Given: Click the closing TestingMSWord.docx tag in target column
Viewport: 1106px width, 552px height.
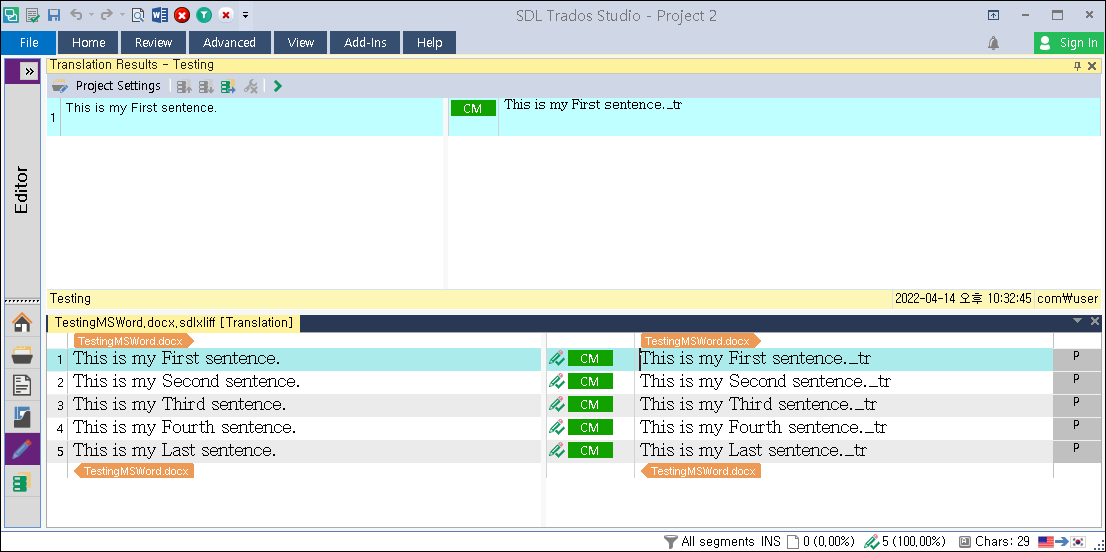Looking at the screenshot, I should 701,471.
